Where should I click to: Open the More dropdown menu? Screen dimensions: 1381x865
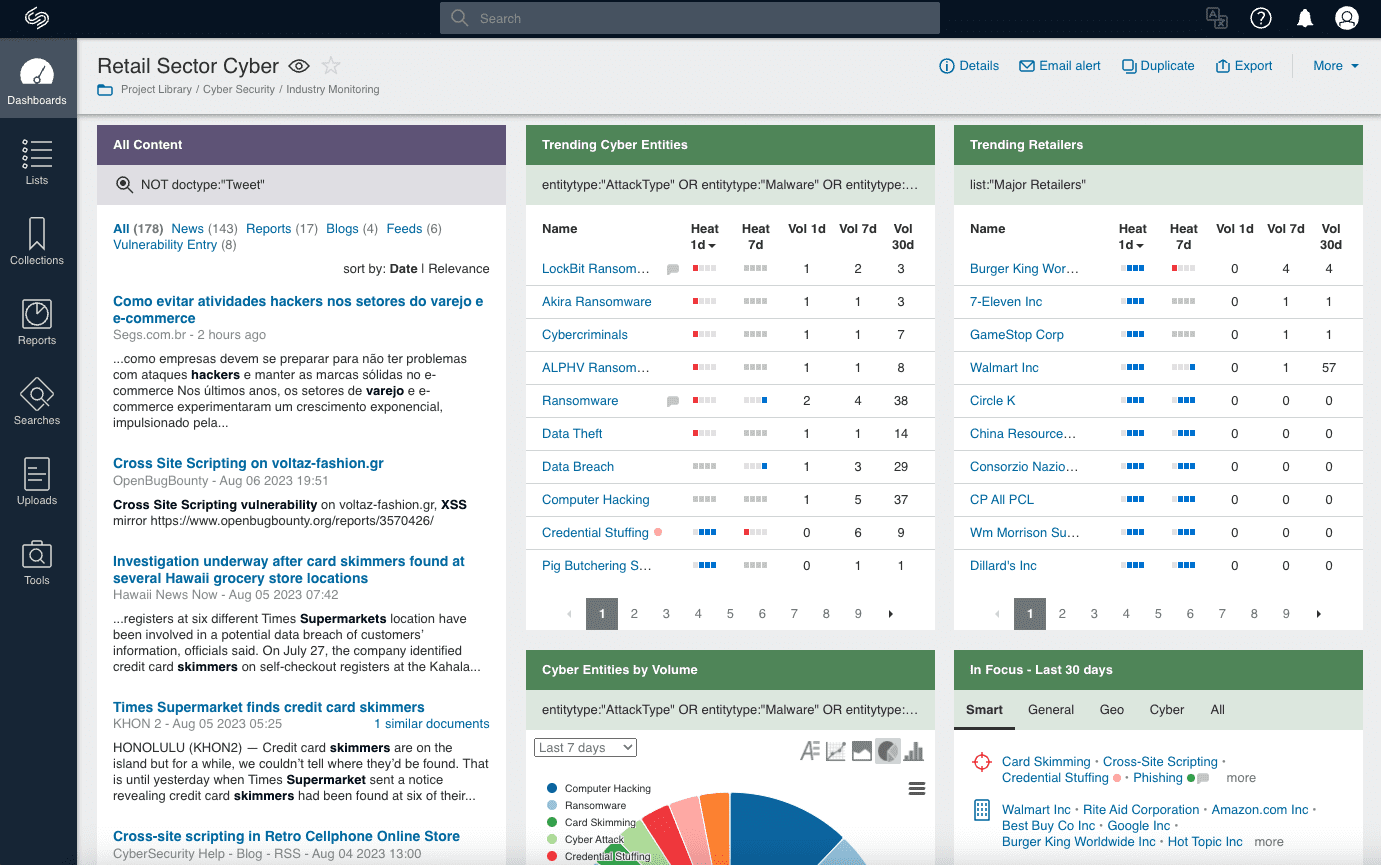tap(1336, 66)
